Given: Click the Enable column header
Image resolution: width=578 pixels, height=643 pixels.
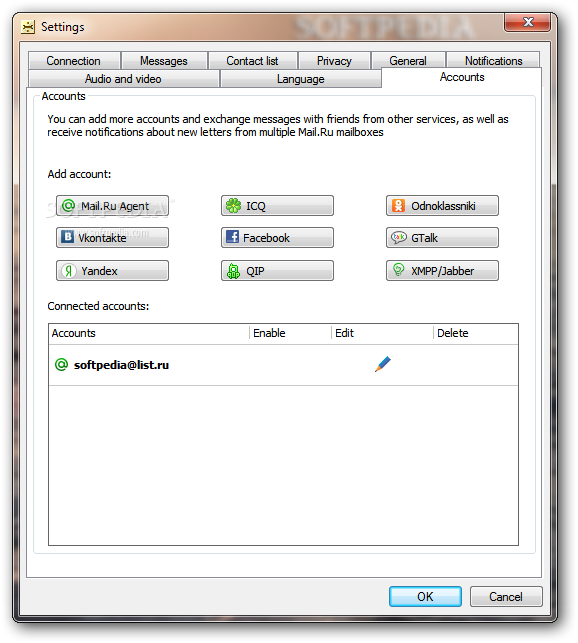Looking at the screenshot, I should pos(290,333).
